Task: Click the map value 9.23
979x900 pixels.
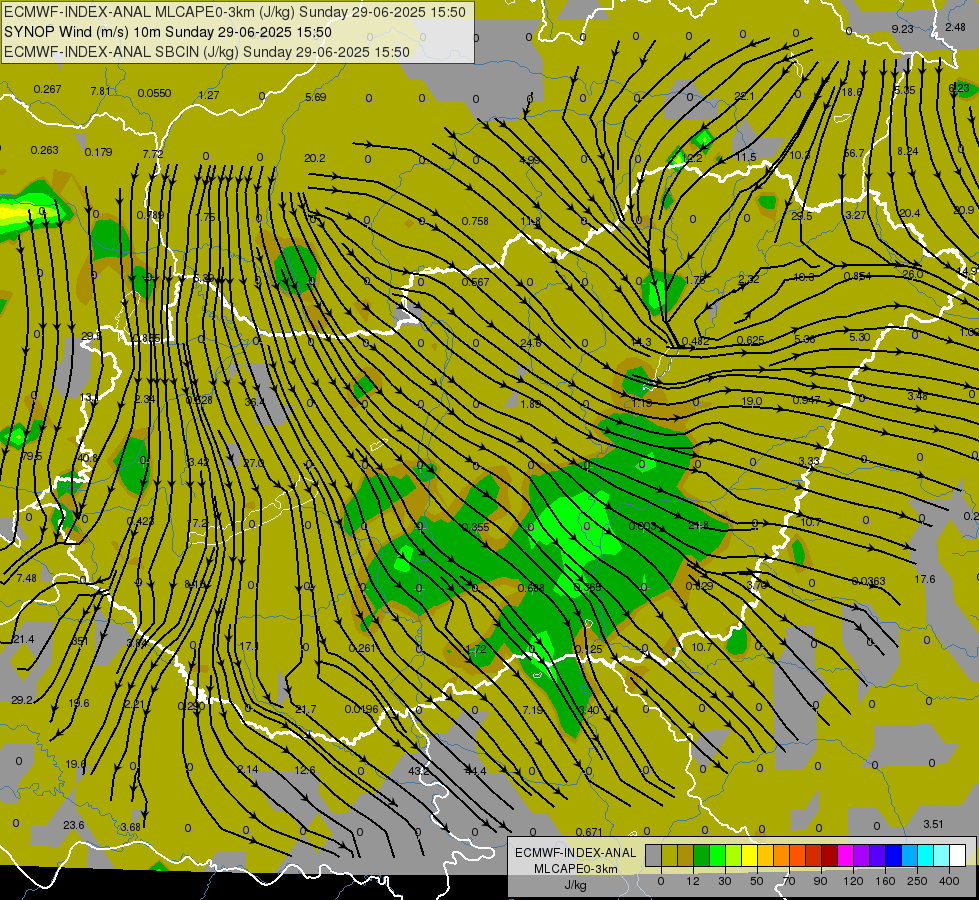Action: (902, 29)
